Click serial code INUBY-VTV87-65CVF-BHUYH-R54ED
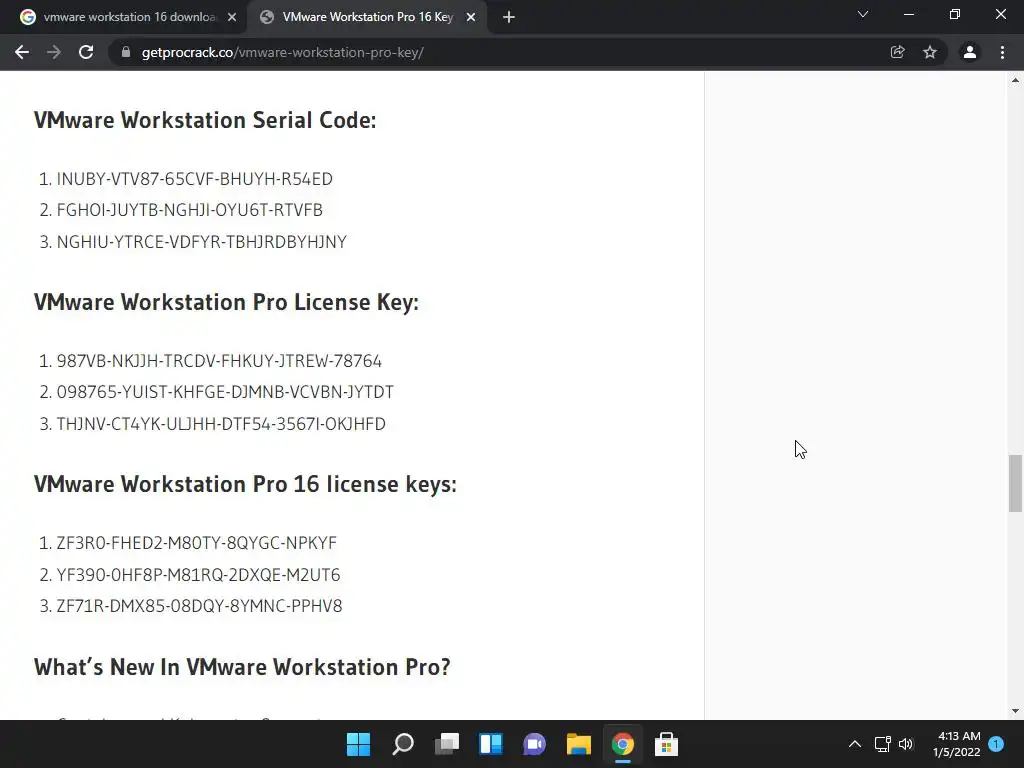Viewport: 1024px width, 768px height. coord(195,179)
